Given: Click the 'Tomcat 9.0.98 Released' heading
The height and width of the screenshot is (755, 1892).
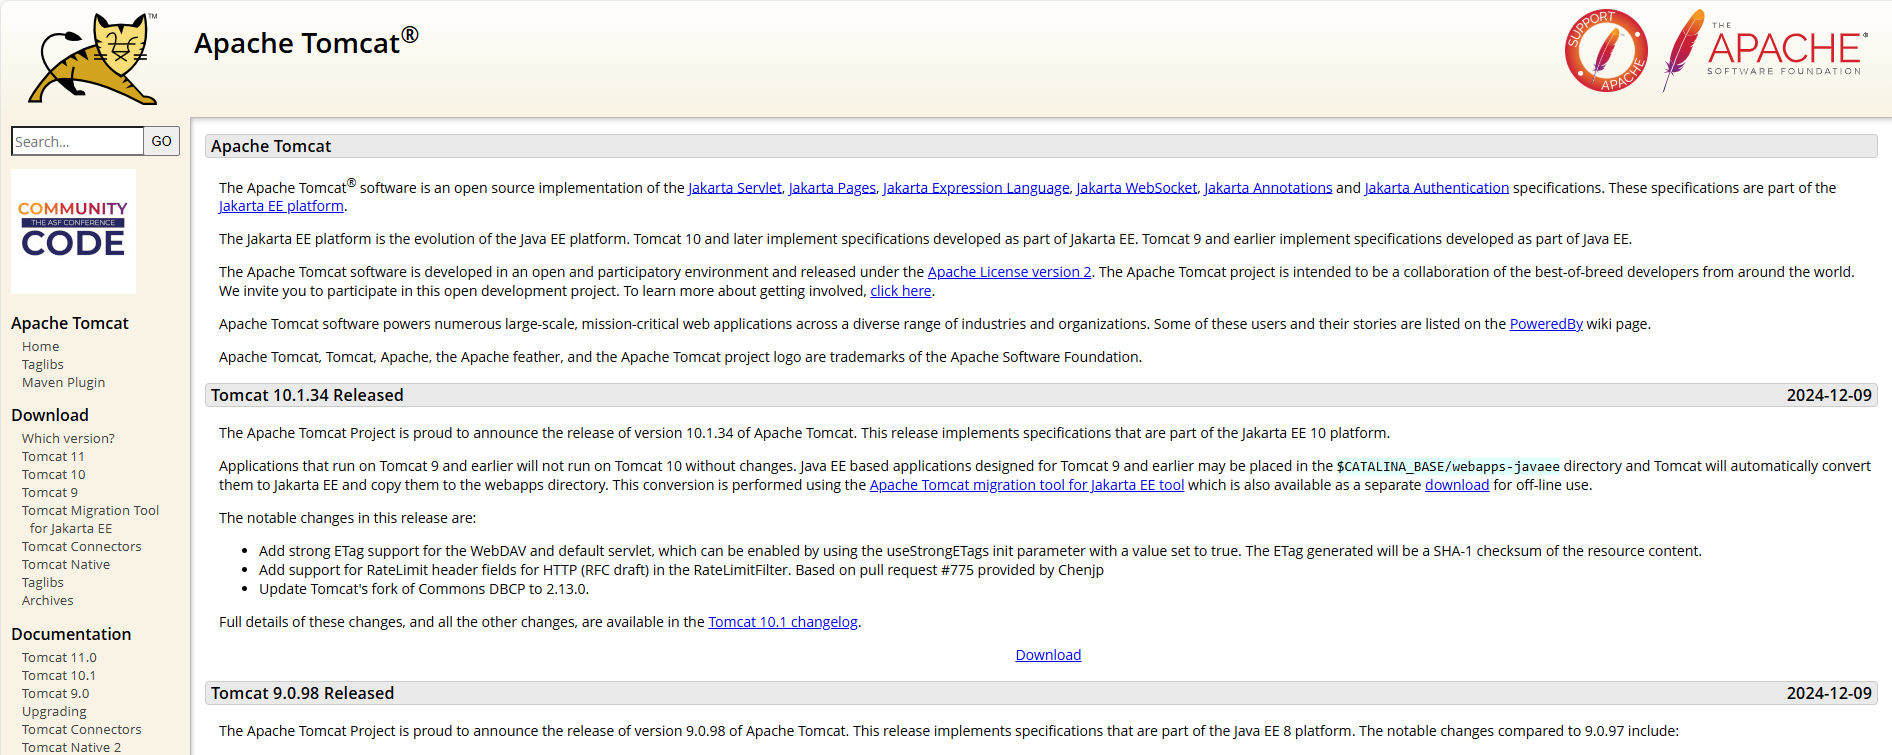Looking at the screenshot, I should click(x=302, y=693).
